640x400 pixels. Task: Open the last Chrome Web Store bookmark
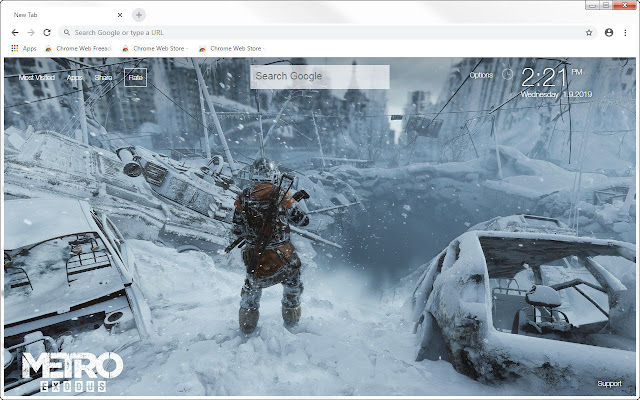click(x=232, y=48)
